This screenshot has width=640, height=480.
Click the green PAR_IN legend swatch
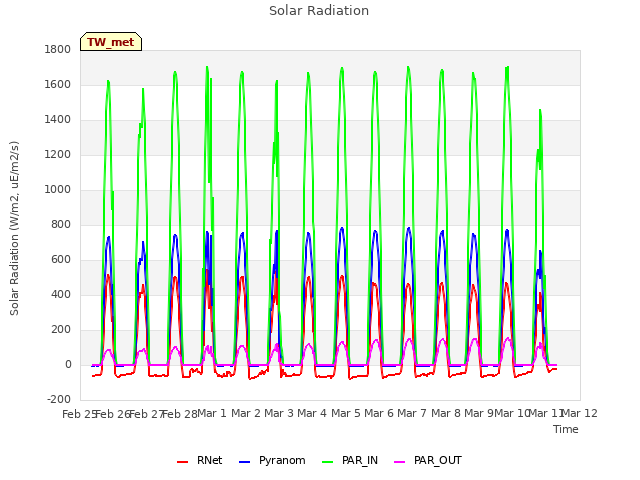pos(328,462)
